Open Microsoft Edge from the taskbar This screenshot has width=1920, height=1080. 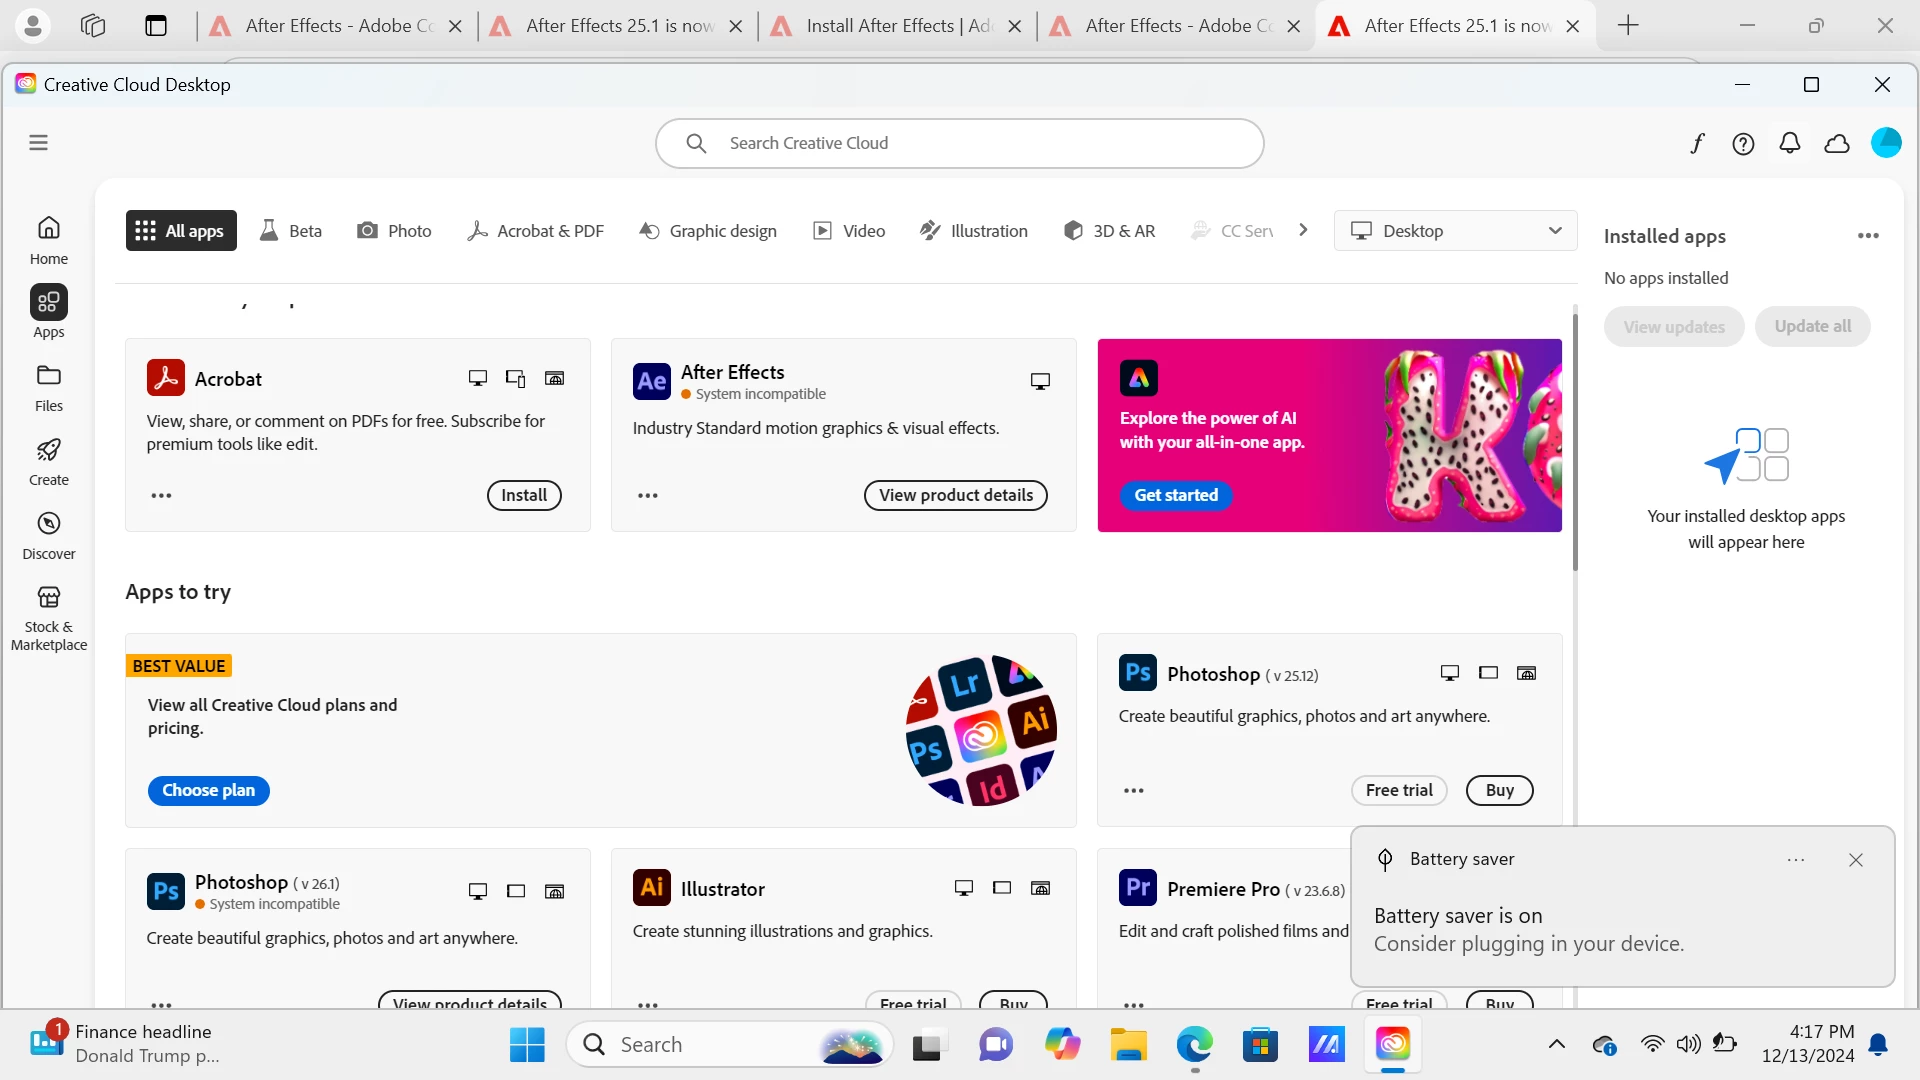pyautogui.click(x=1194, y=1045)
